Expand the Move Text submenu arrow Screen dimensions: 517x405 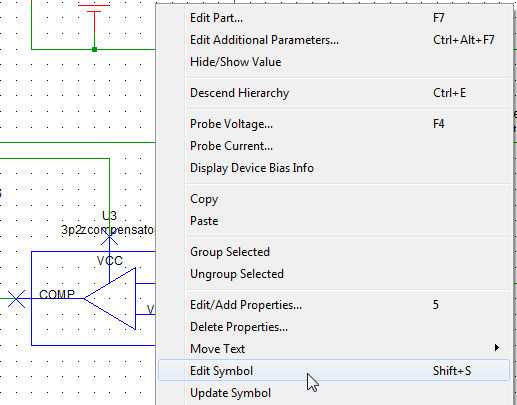[x=497, y=348]
